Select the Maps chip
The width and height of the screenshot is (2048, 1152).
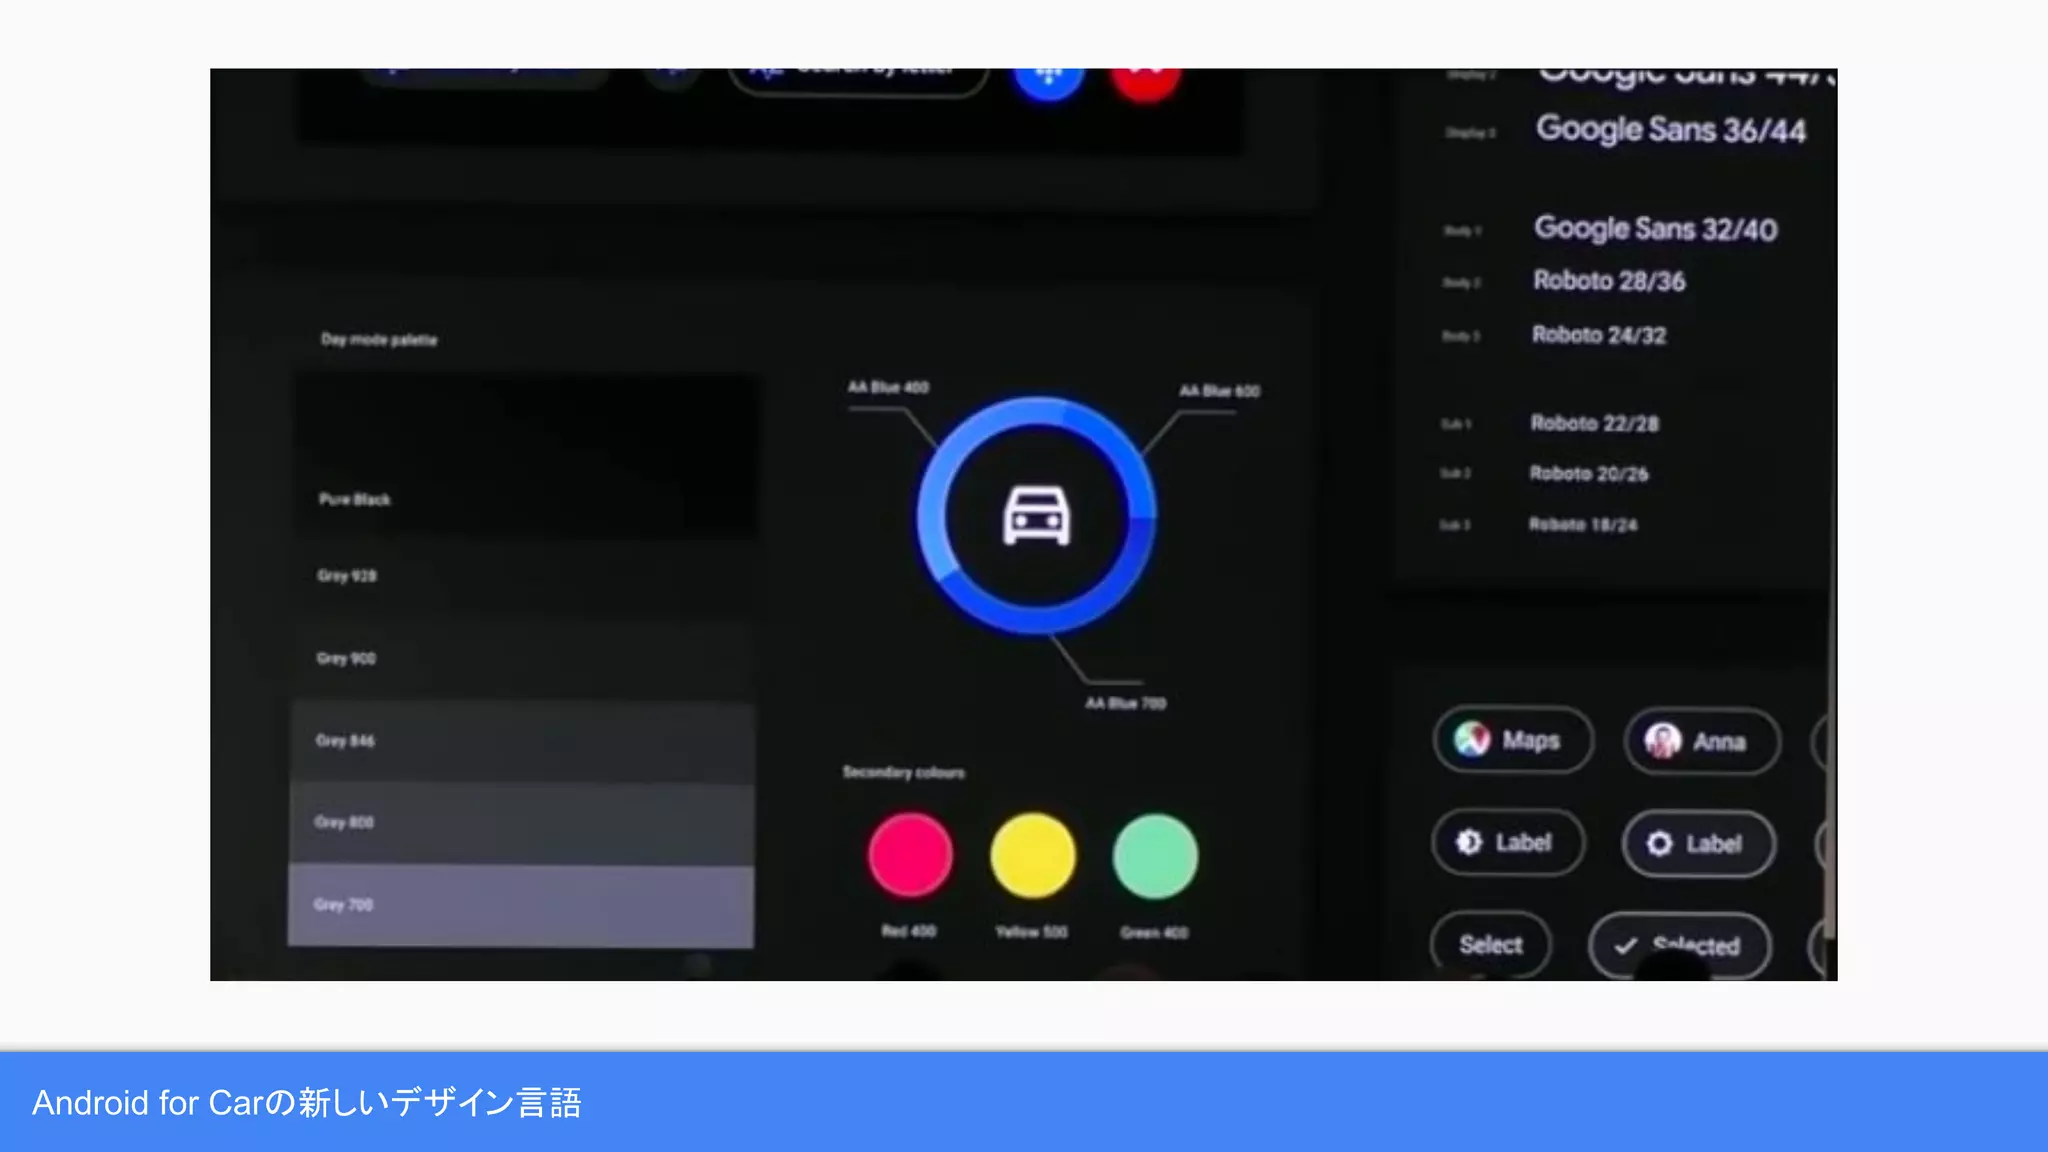point(1513,740)
